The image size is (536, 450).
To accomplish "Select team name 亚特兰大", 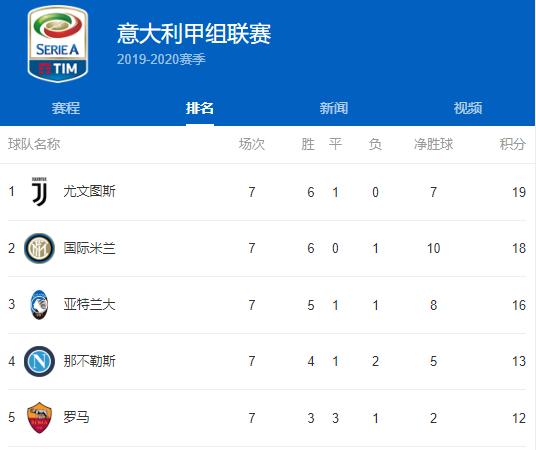I will (x=90, y=305).
